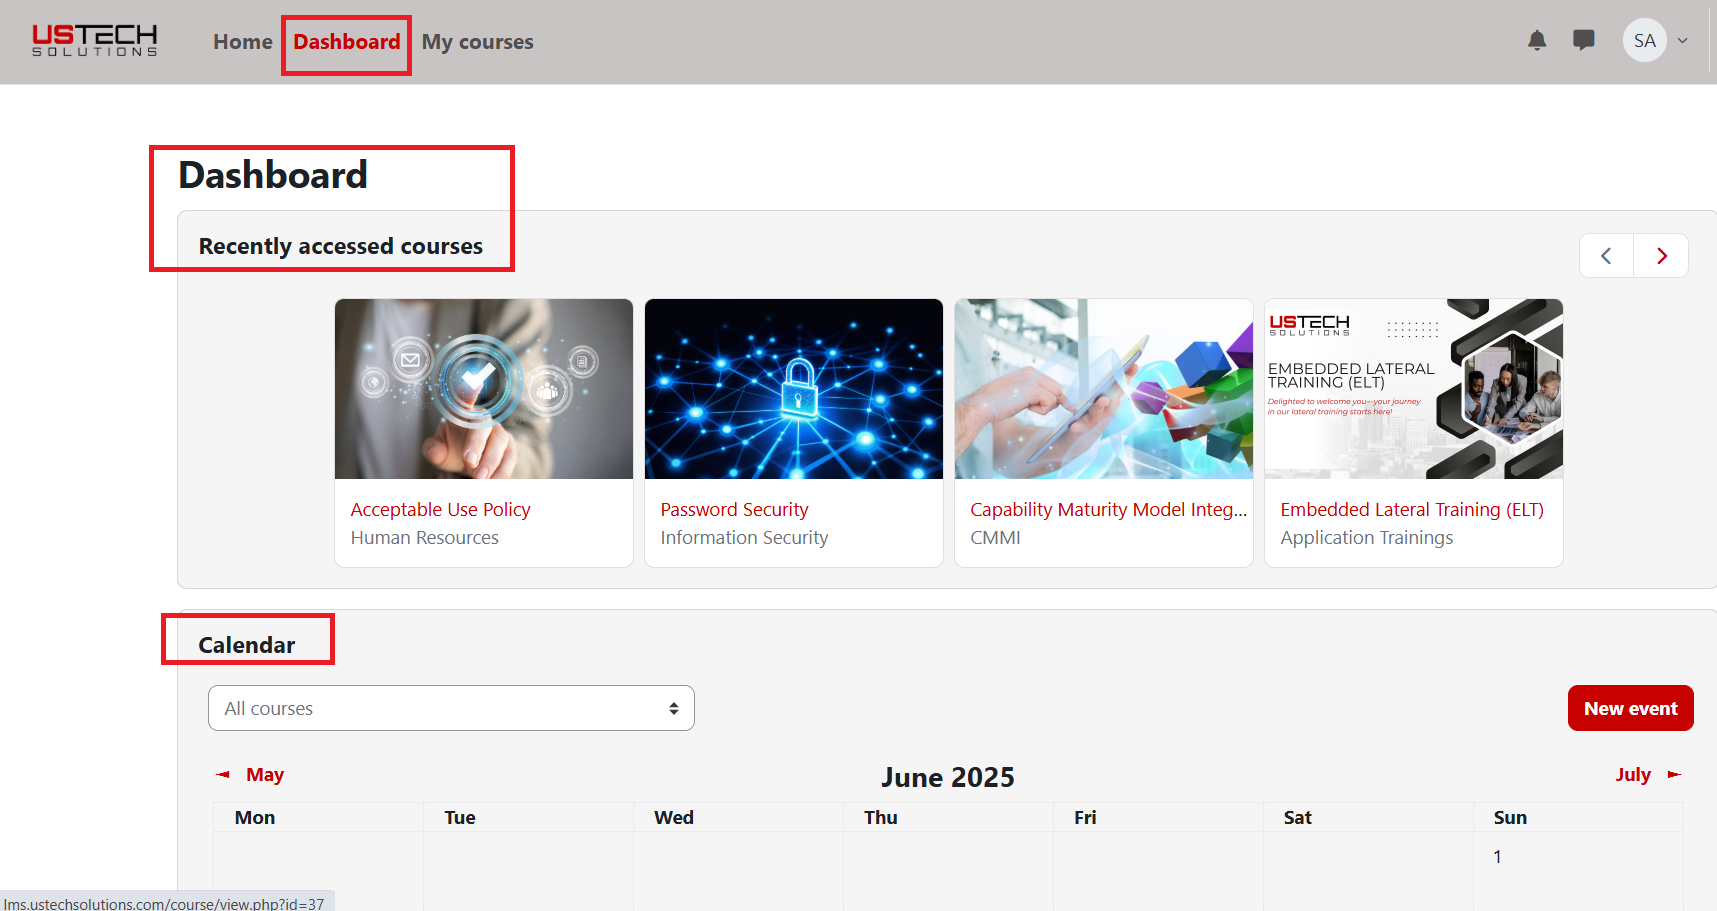Open the All courses dropdown

tap(451, 708)
